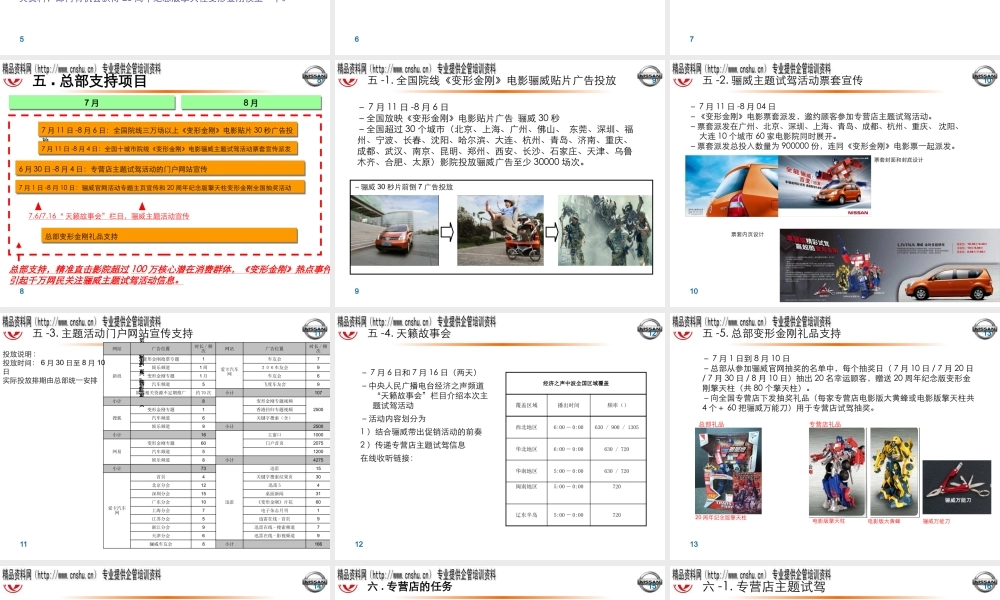The width and height of the screenshot is (1000, 600).
Task: Click orange bar 7月1日-8月10日 骊威官网活动专题
Action: tap(160, 187)
